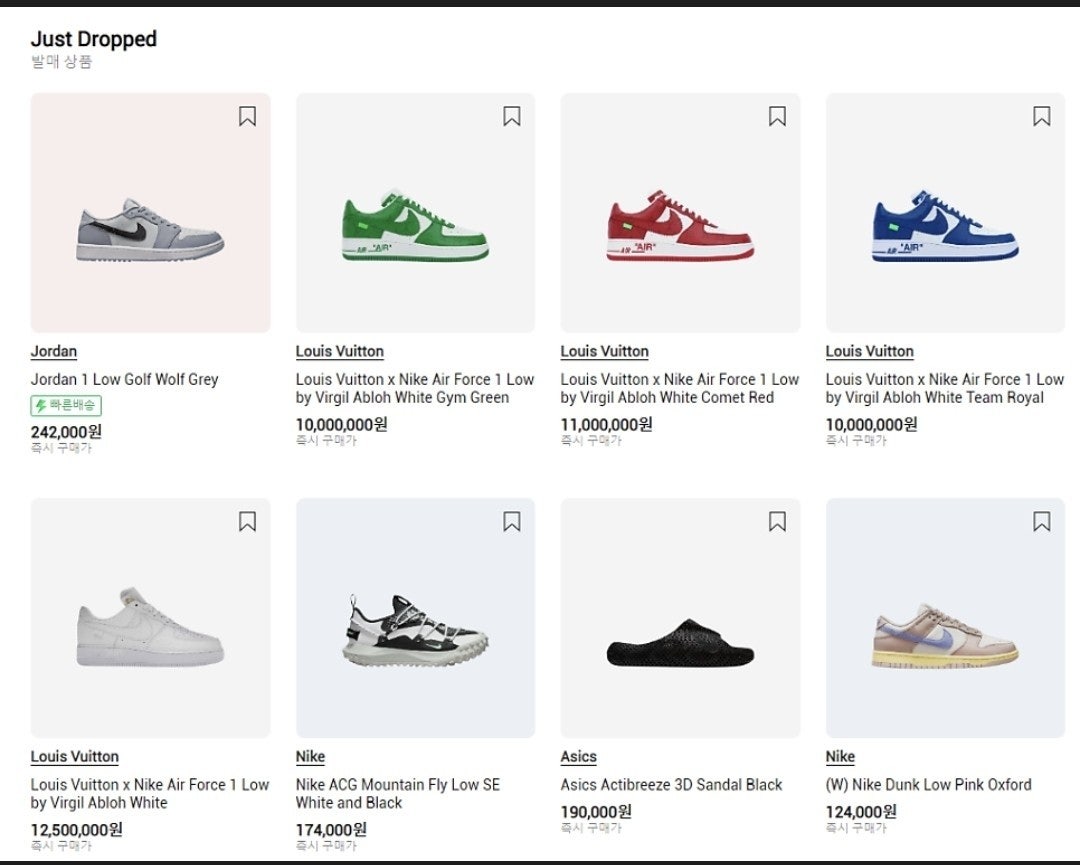This screenshot has width=1080, height=865.
Task: Bookmark the Nike ACG Mountain Fly Low SE
Action: pos(512,522)
